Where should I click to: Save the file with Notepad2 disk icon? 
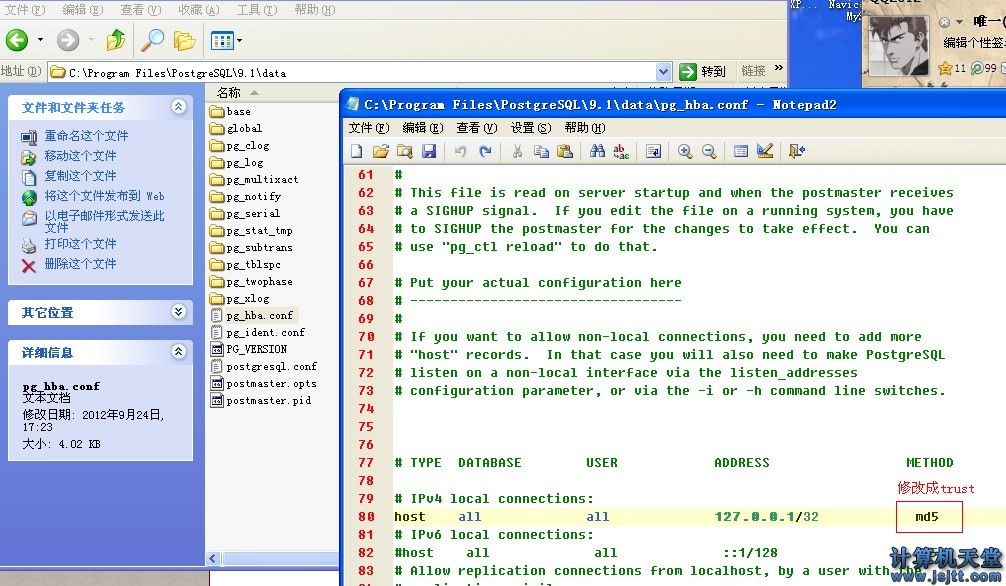pyautogui.click(x=429, y=151)
